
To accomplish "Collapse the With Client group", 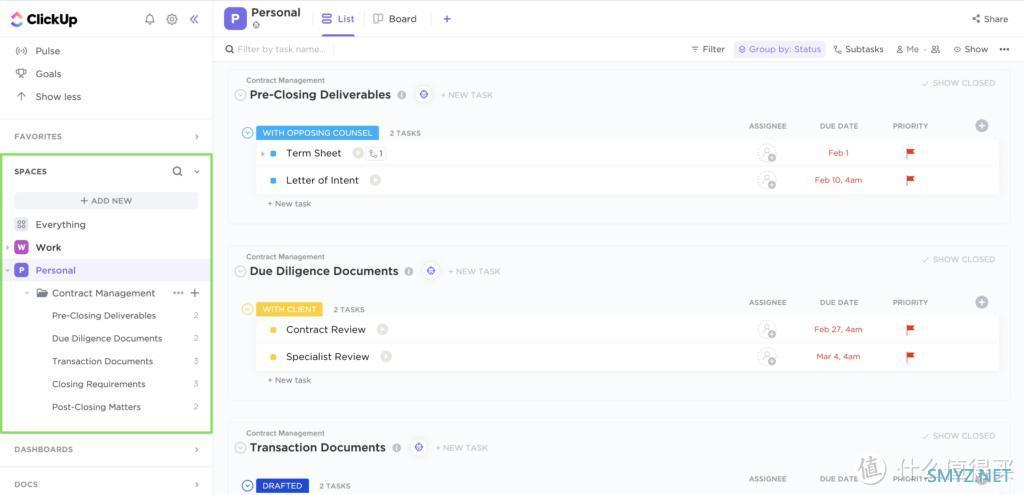I will pyautogui.click(x=247, y=309).
